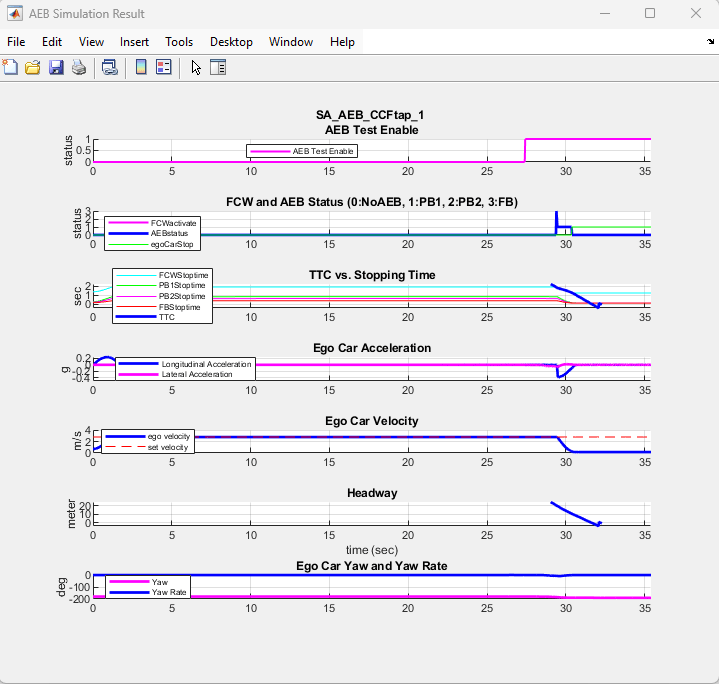Image resolution: width=719 pixels, height=684 pixels.
Task: Open the Desktop menu
Action: pos(231,42)
